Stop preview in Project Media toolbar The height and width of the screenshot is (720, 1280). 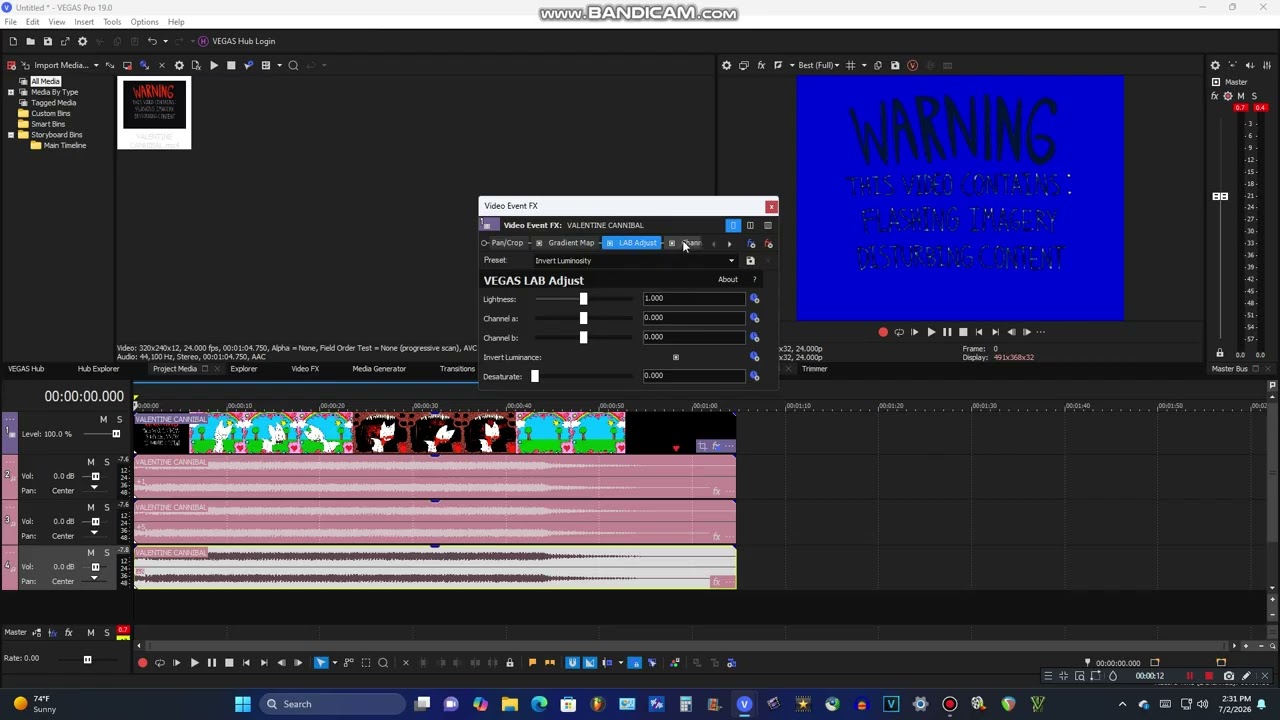pyautogui.click(x=231, y=65)
